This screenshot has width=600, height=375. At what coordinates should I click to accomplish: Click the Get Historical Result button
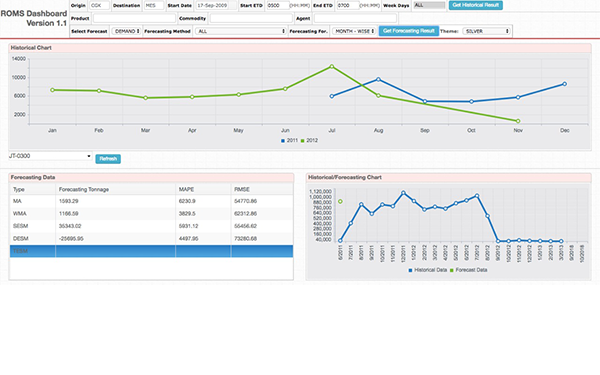pyautogui.click(x=475, y=5)
